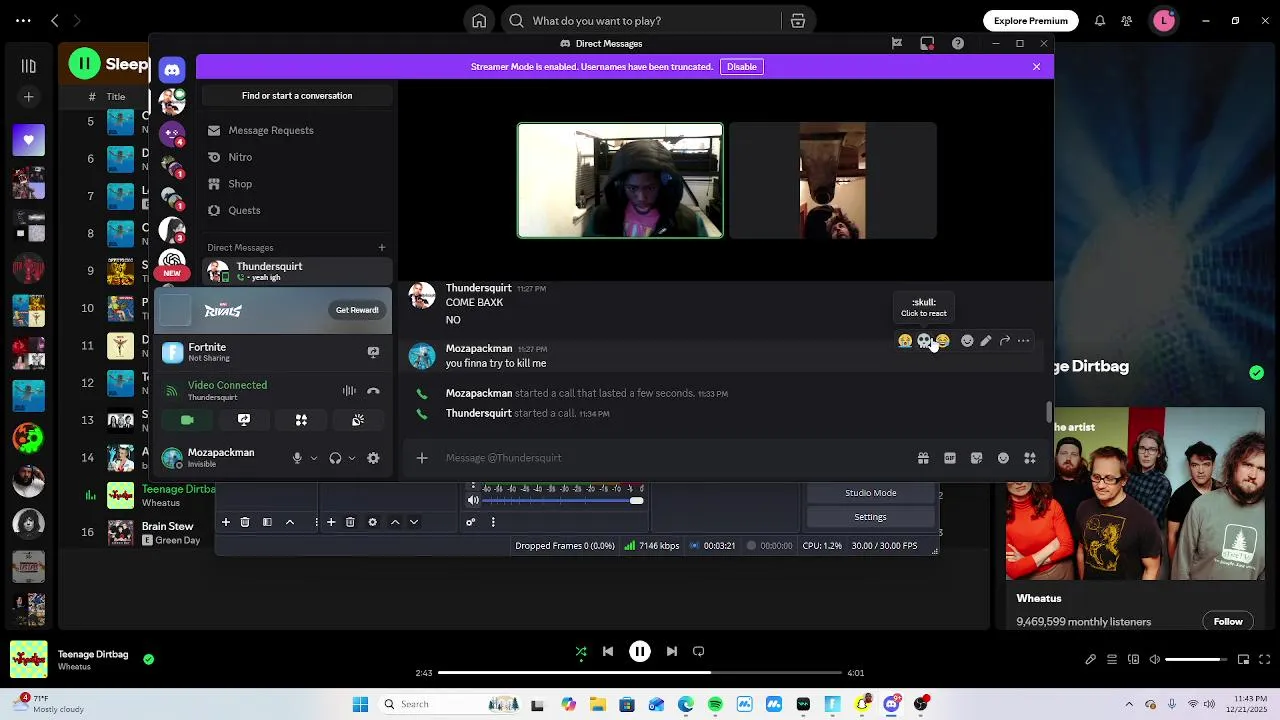The height and width of the screenshot is (720, 1280).
Task: Open OBS advanced audio properties gears
Action: click(470, 522)
